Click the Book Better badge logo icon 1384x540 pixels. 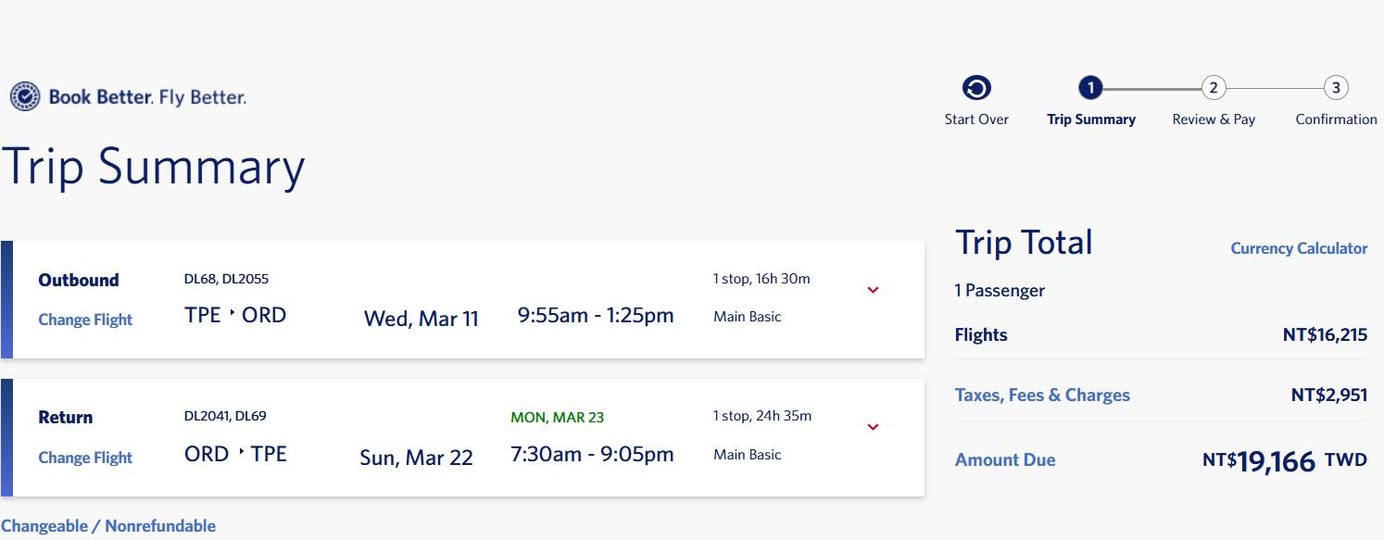point(25,97)
